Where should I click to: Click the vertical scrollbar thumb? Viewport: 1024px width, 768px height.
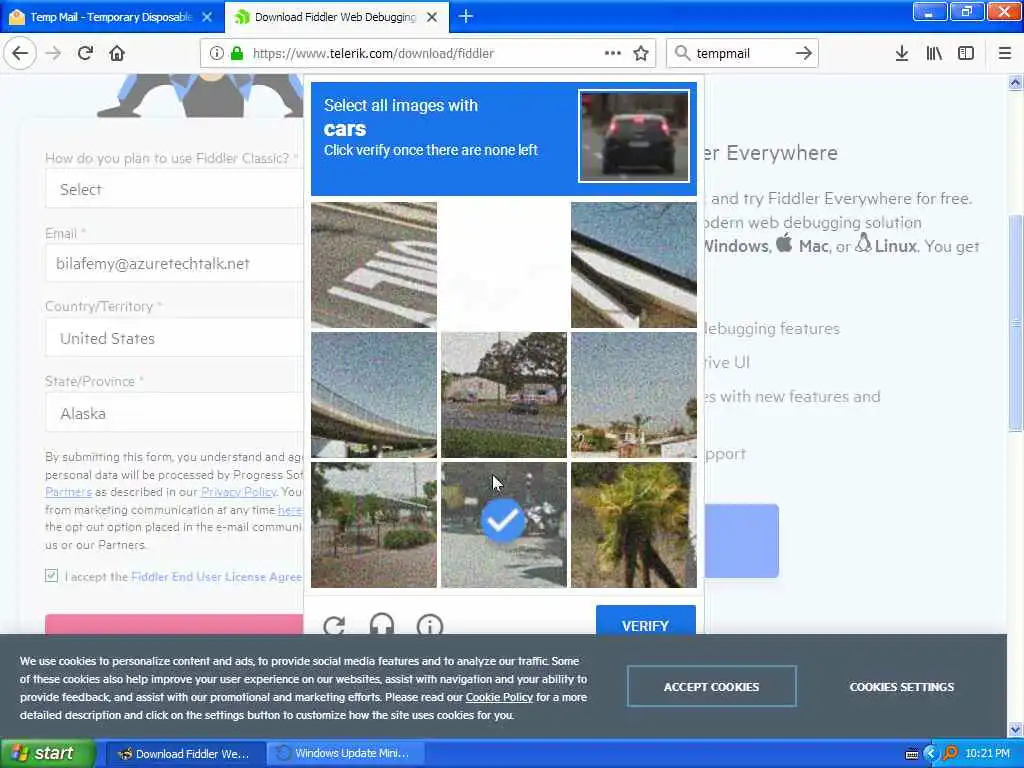[1015, 323]
